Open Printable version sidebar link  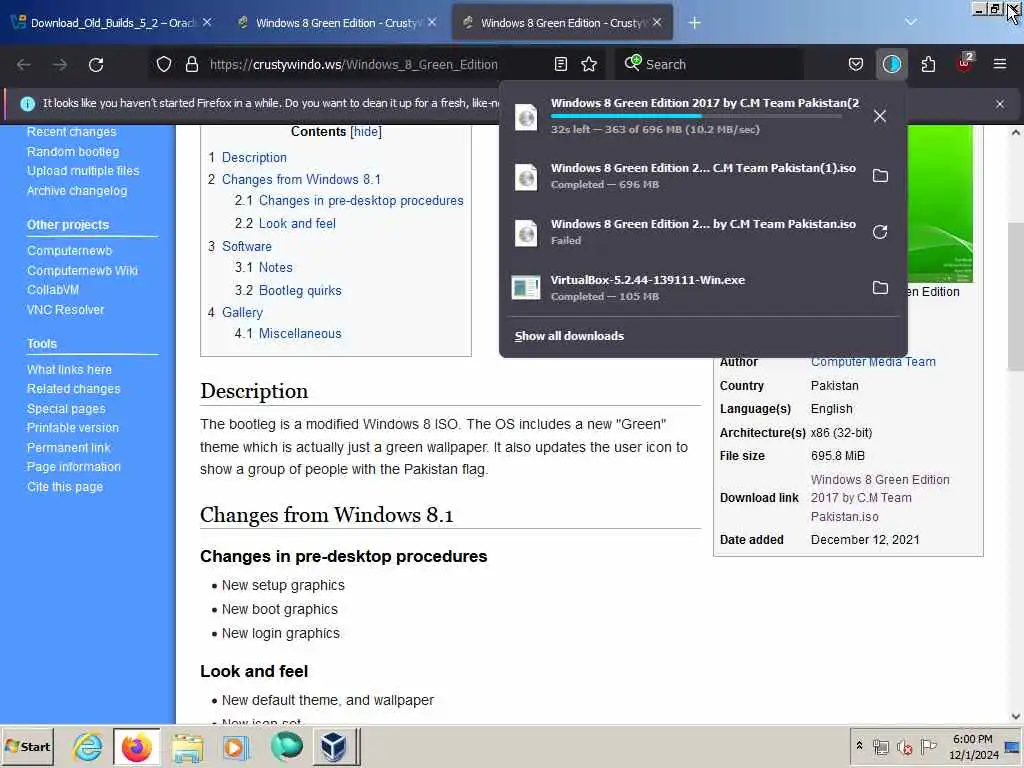point(72,428)
